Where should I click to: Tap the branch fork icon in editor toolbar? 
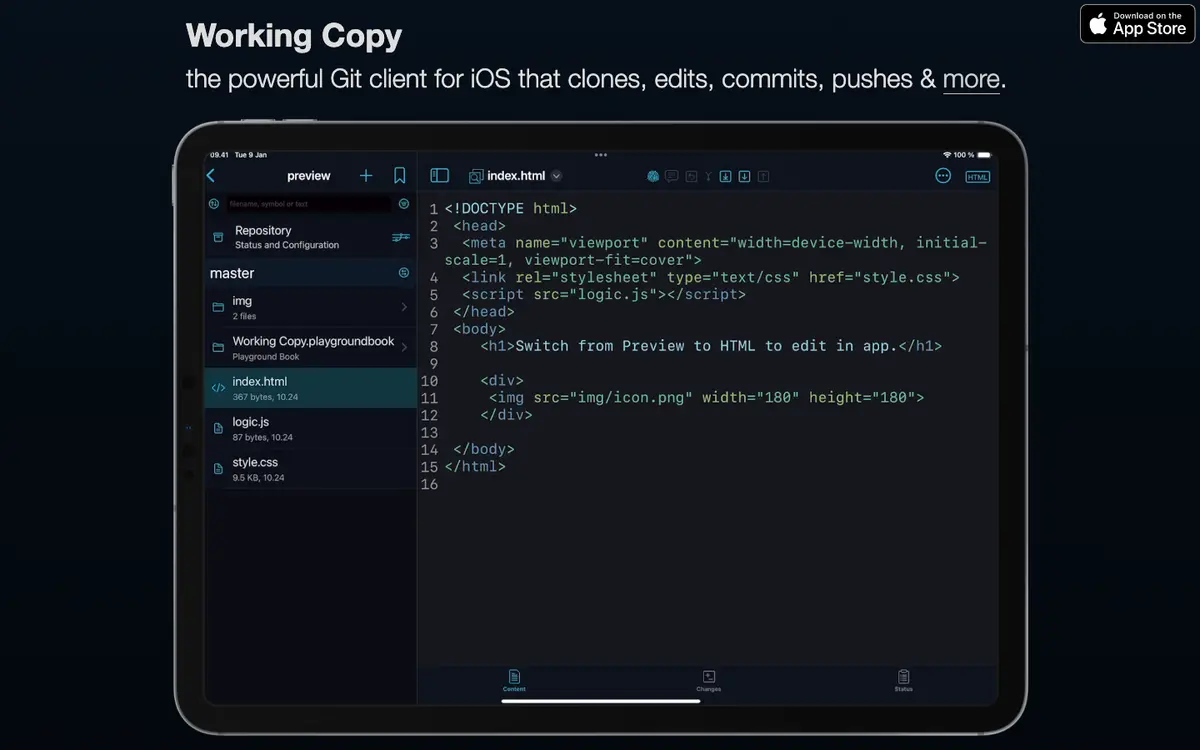708,176
